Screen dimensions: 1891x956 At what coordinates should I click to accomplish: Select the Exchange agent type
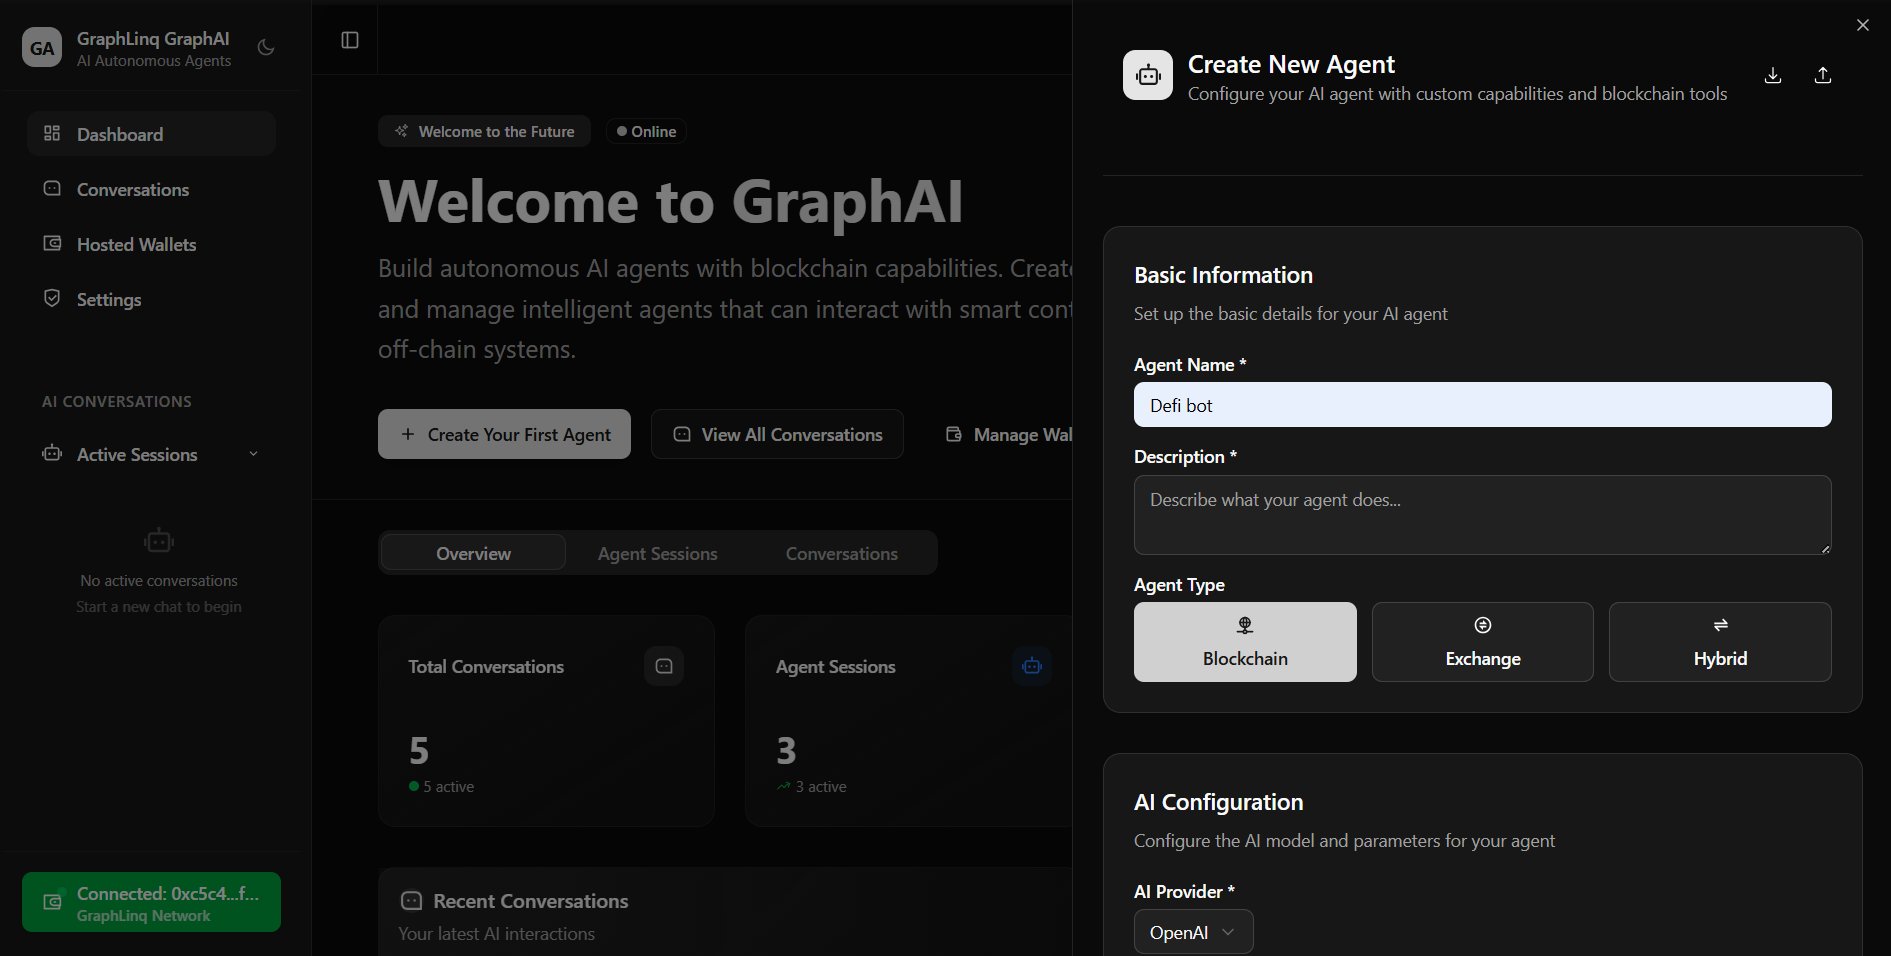click(x=1482, y=642)
